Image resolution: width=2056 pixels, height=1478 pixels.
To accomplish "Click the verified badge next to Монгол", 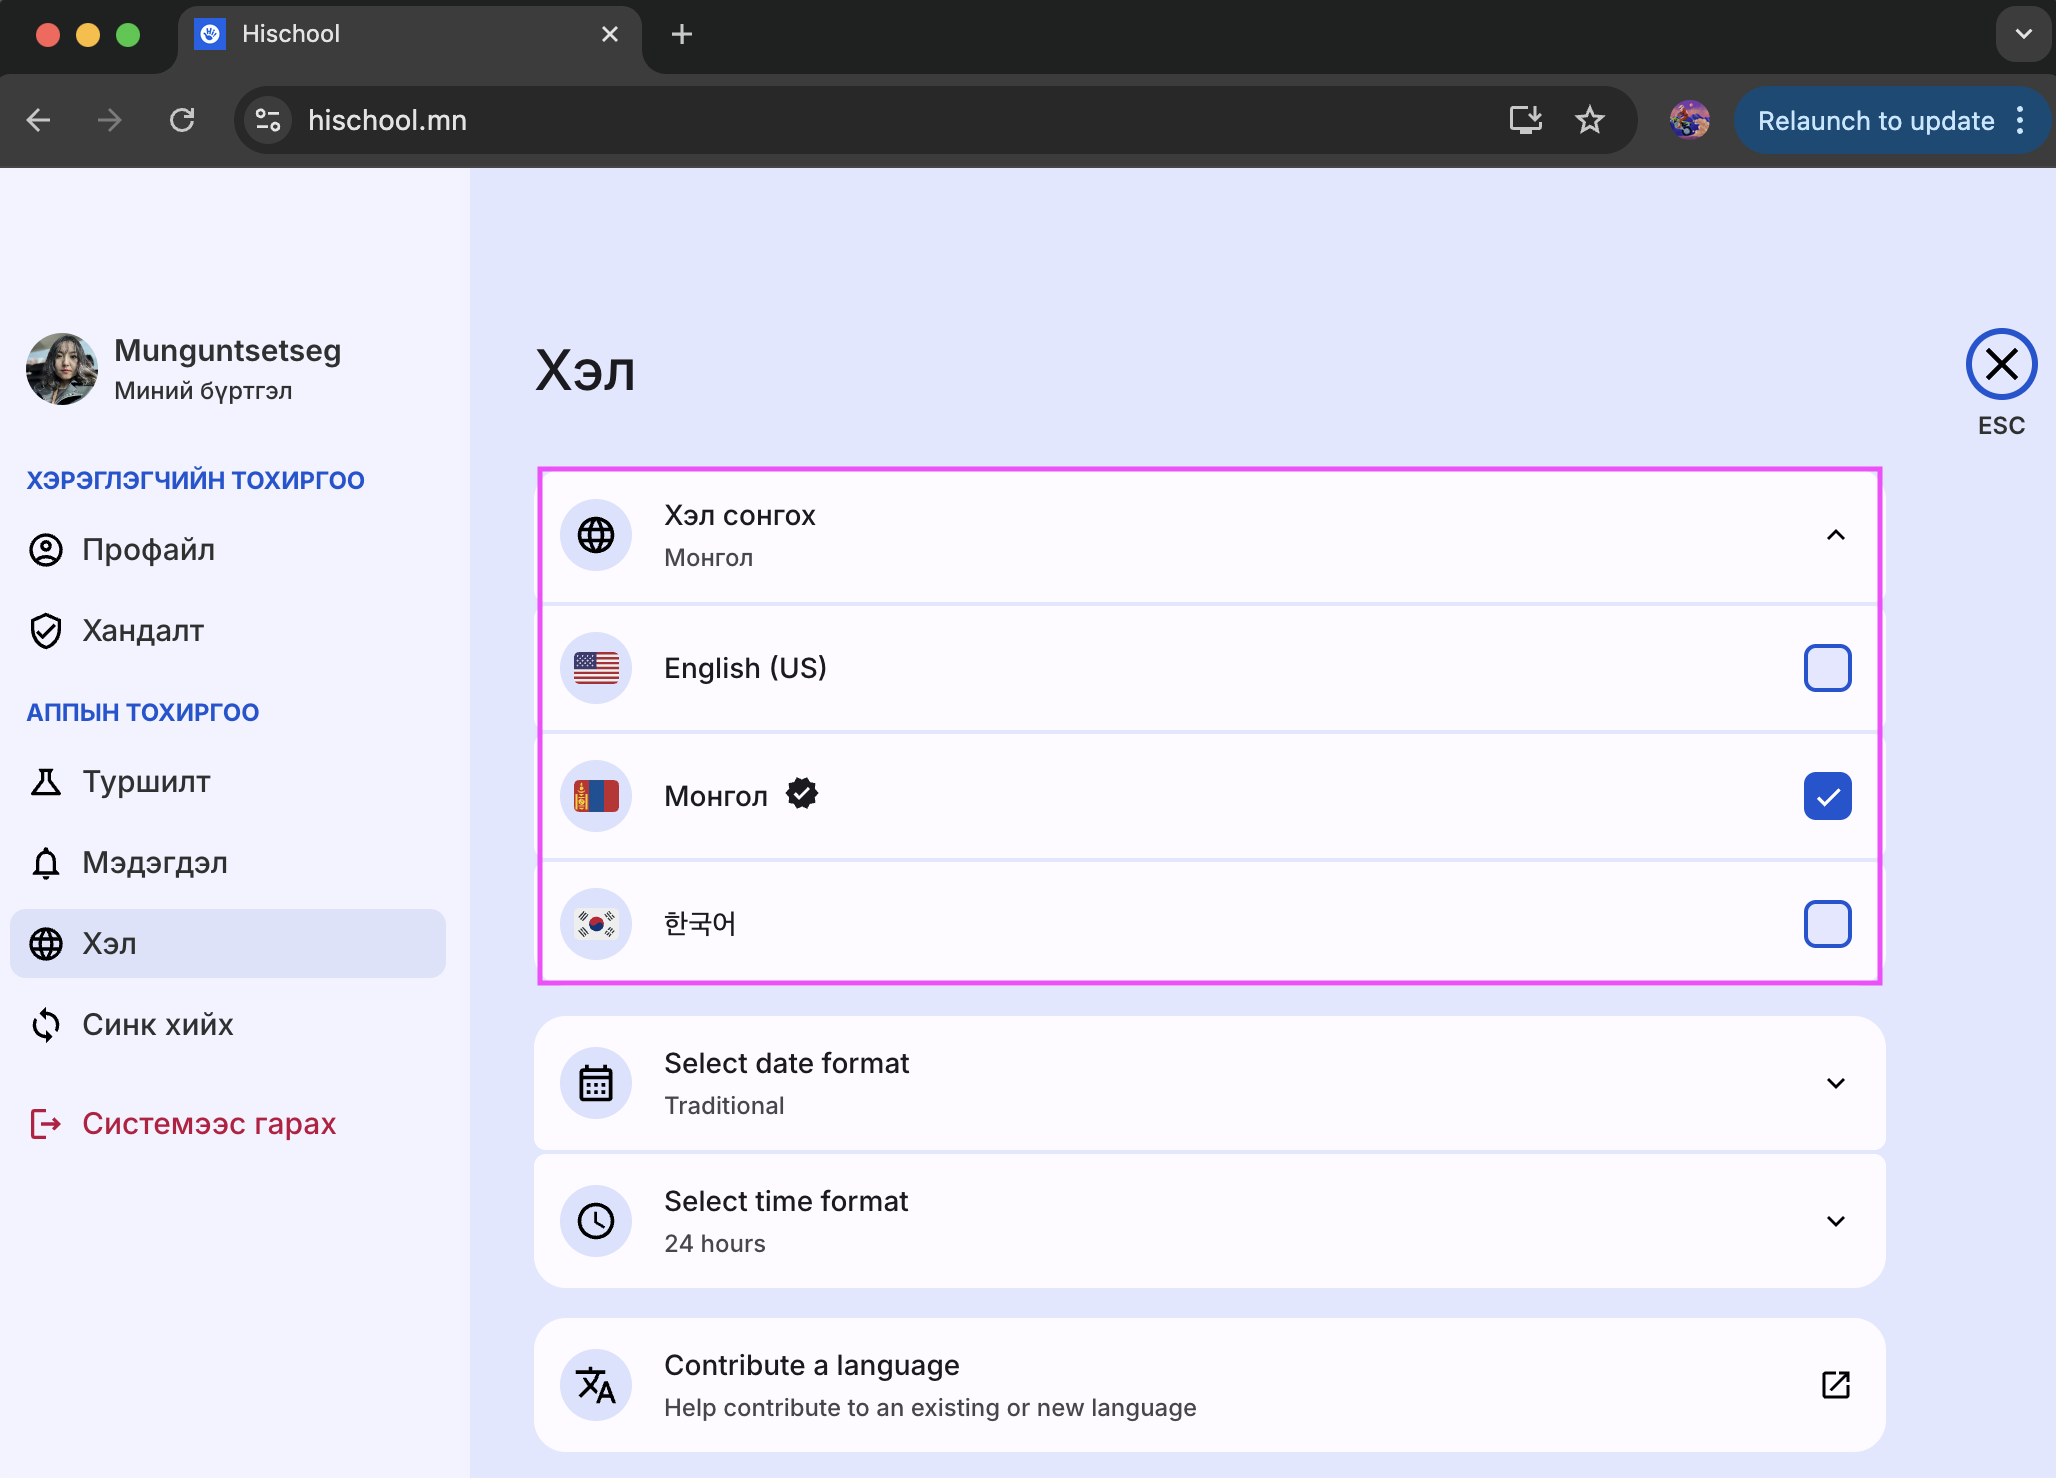I will [x=802, y=794].
